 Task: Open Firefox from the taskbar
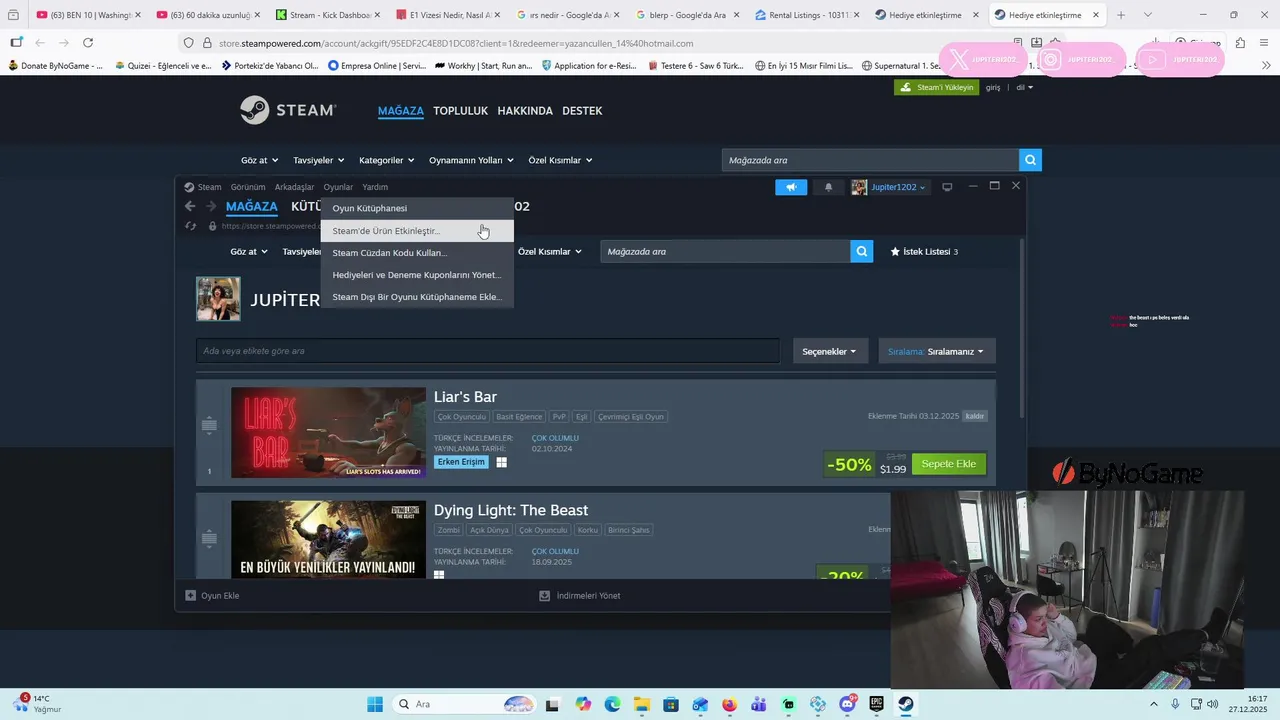[729, 704]
